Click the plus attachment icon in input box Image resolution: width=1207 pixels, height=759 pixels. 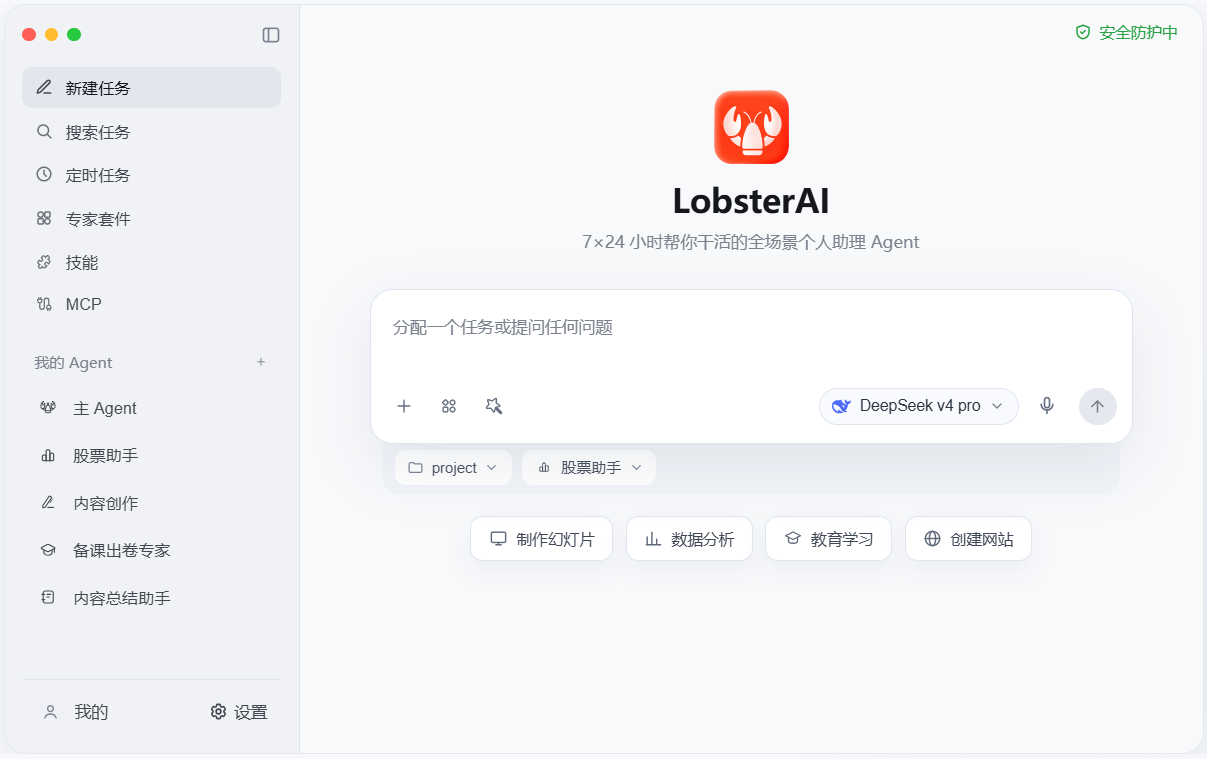click(404, 406)
